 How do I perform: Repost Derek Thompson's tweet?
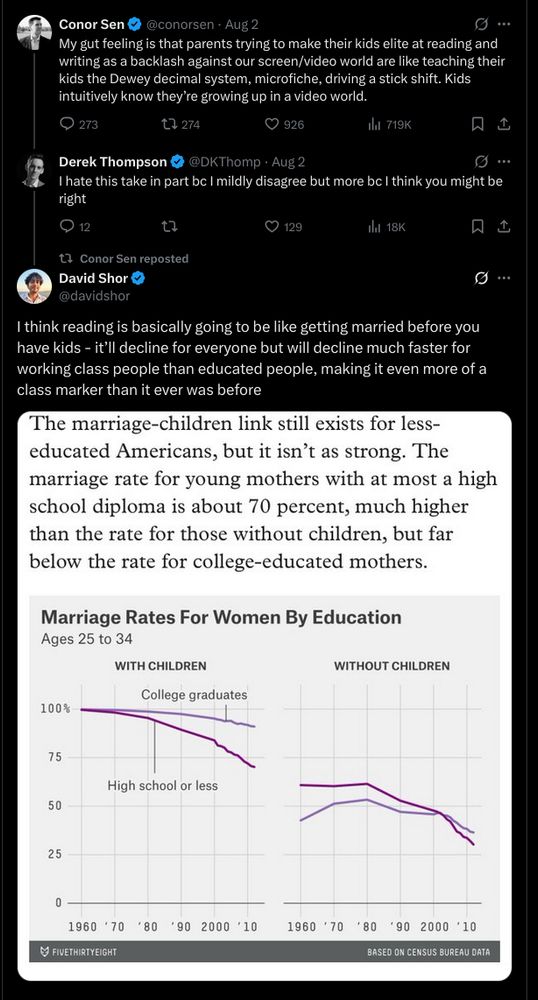(x=169, y=226)
